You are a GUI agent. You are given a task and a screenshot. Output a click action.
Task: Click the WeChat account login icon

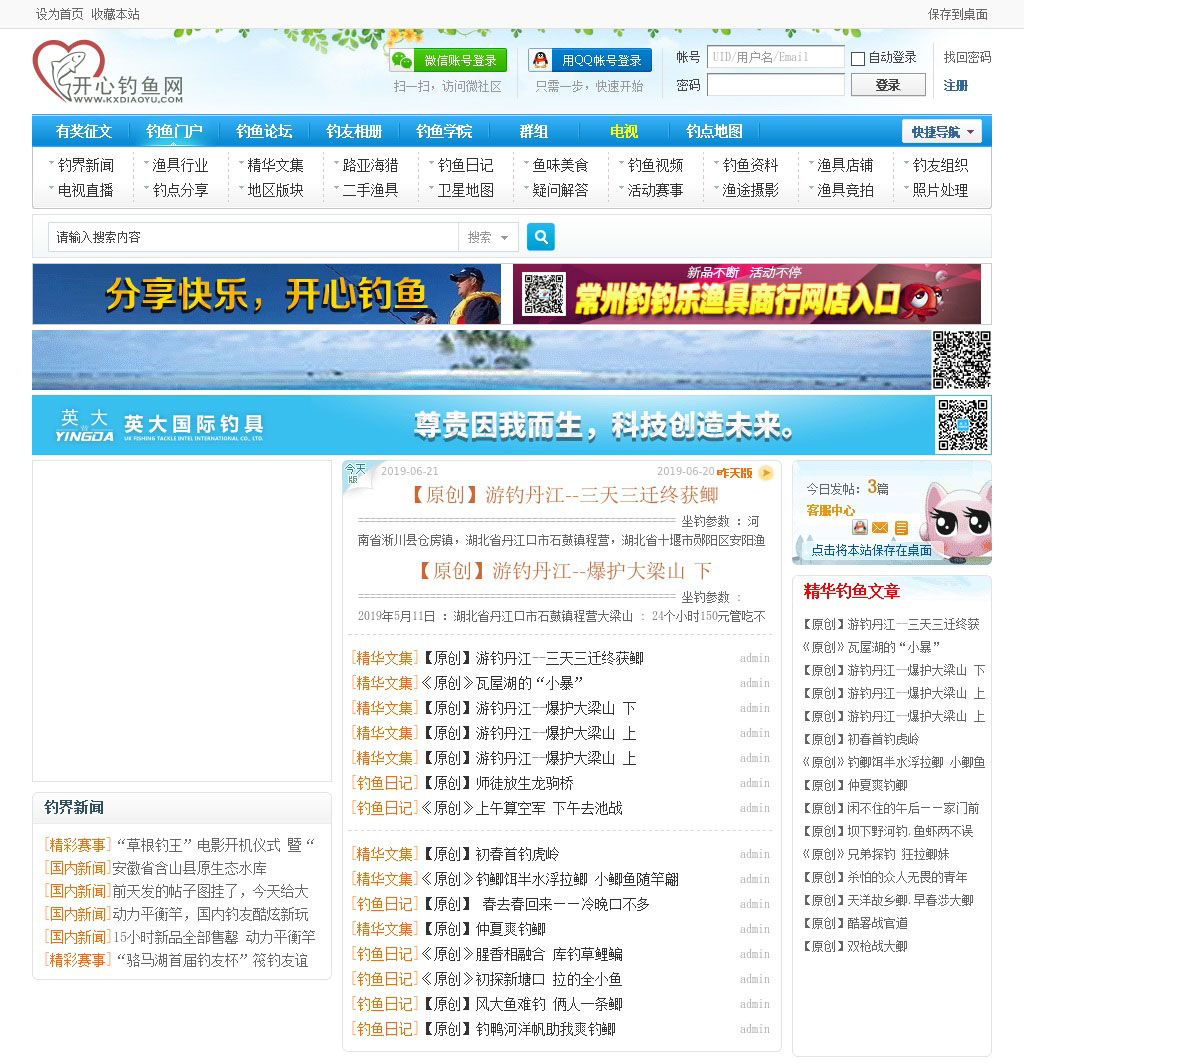pos(402,60)
